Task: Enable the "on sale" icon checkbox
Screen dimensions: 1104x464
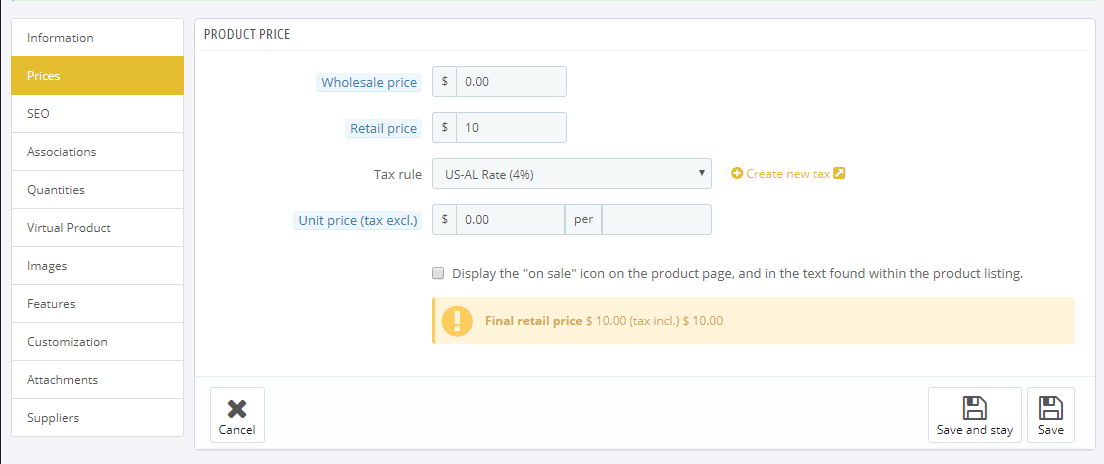Action: (x=438, y=273)
